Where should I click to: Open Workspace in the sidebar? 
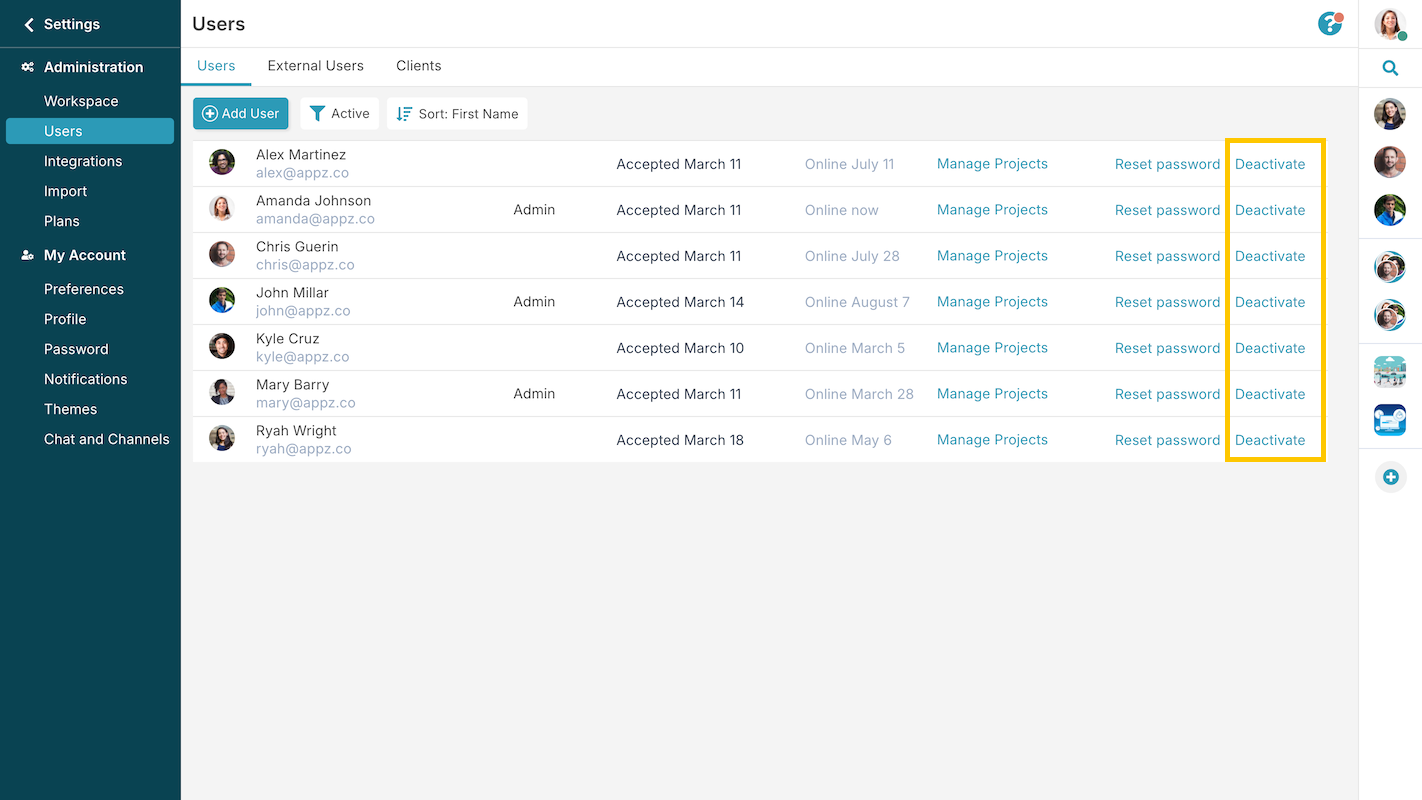(x=81, y=101)
